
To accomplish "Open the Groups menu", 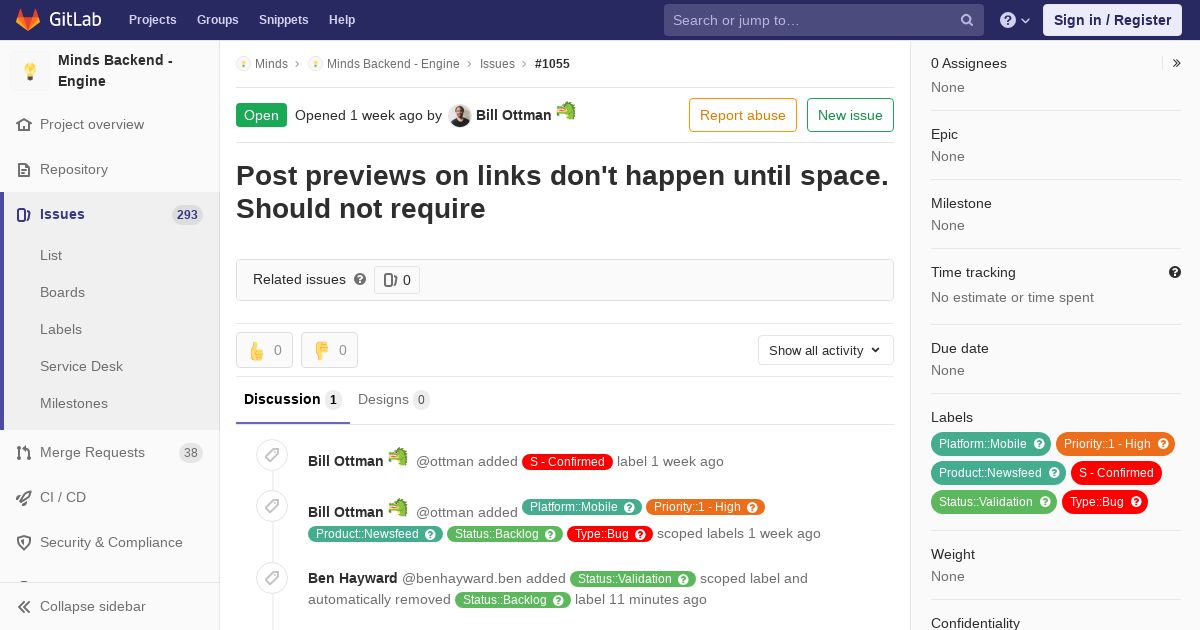I will tap(217, 20).
